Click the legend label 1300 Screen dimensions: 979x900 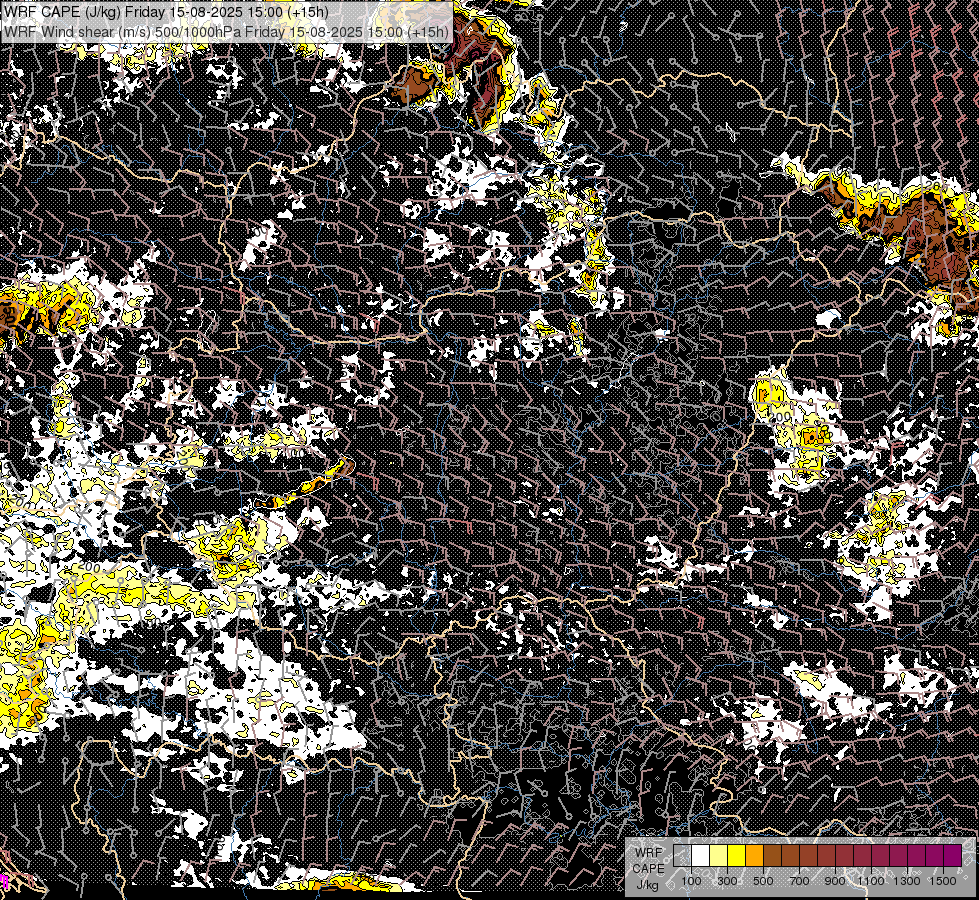pos(907,881)
